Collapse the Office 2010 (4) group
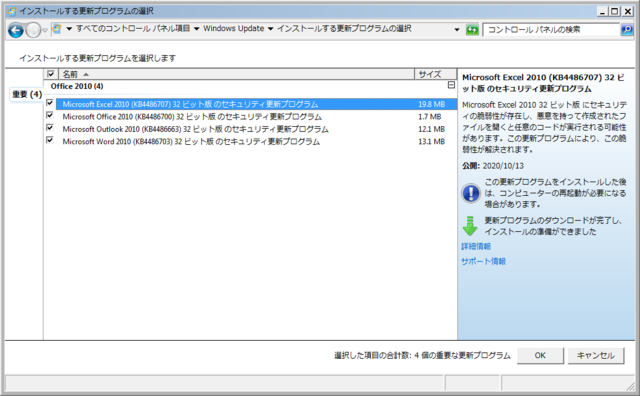This screenshot has width=640, height=396. [x=451, y=85]
